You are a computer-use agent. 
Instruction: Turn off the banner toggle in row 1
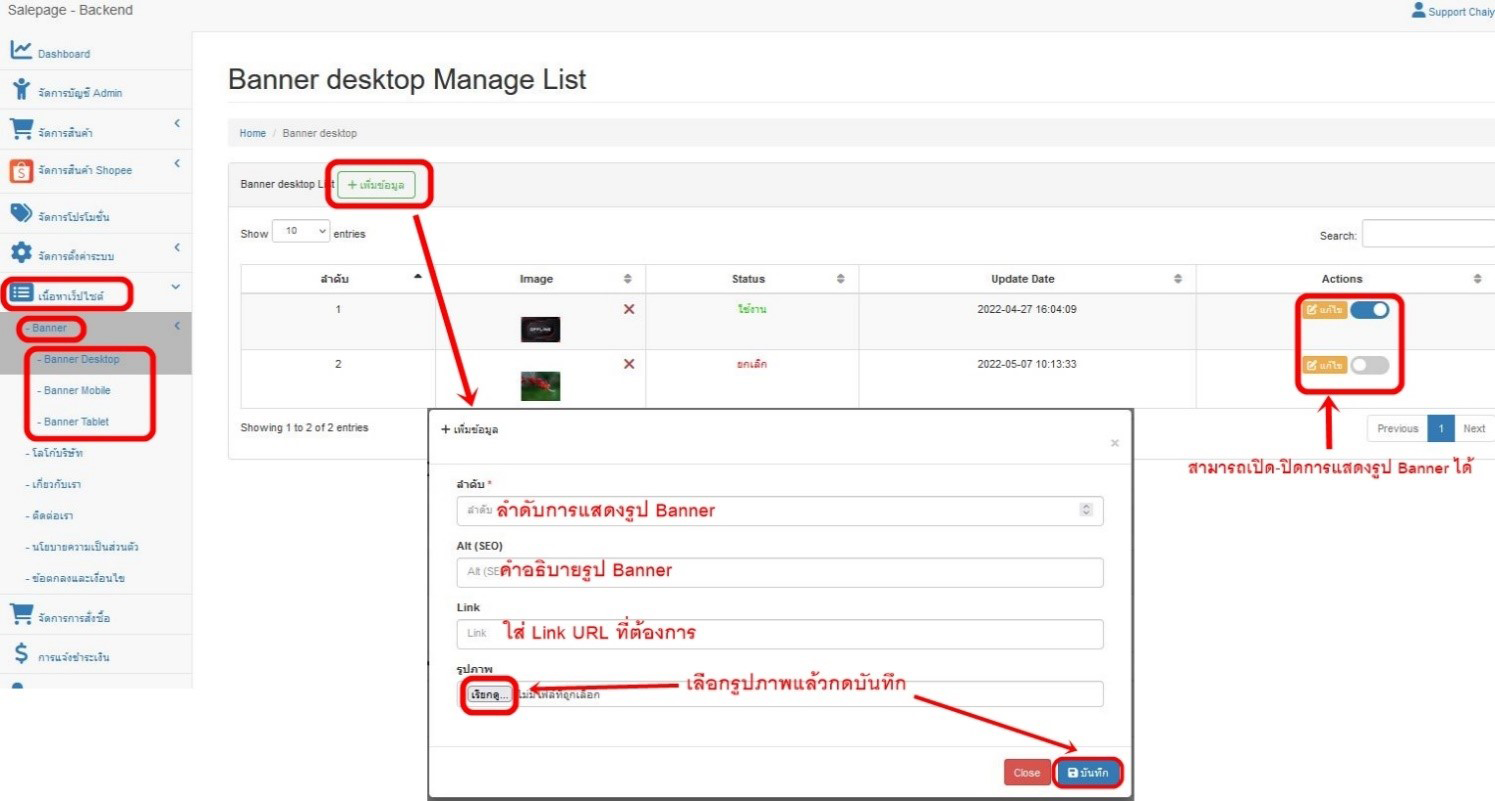tap(1369, 310)
